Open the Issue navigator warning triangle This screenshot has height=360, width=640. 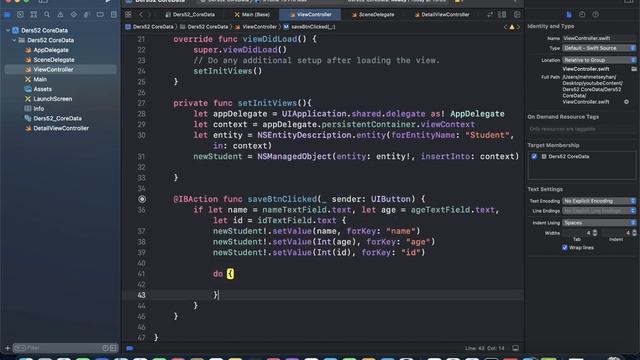point(60,15)
